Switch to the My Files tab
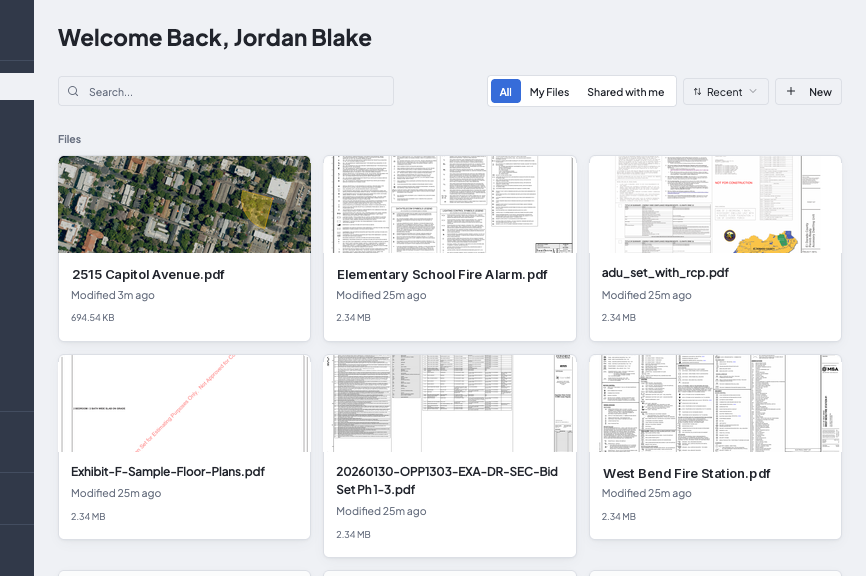This screenshot has height=576, width=866. coord(549,92)
